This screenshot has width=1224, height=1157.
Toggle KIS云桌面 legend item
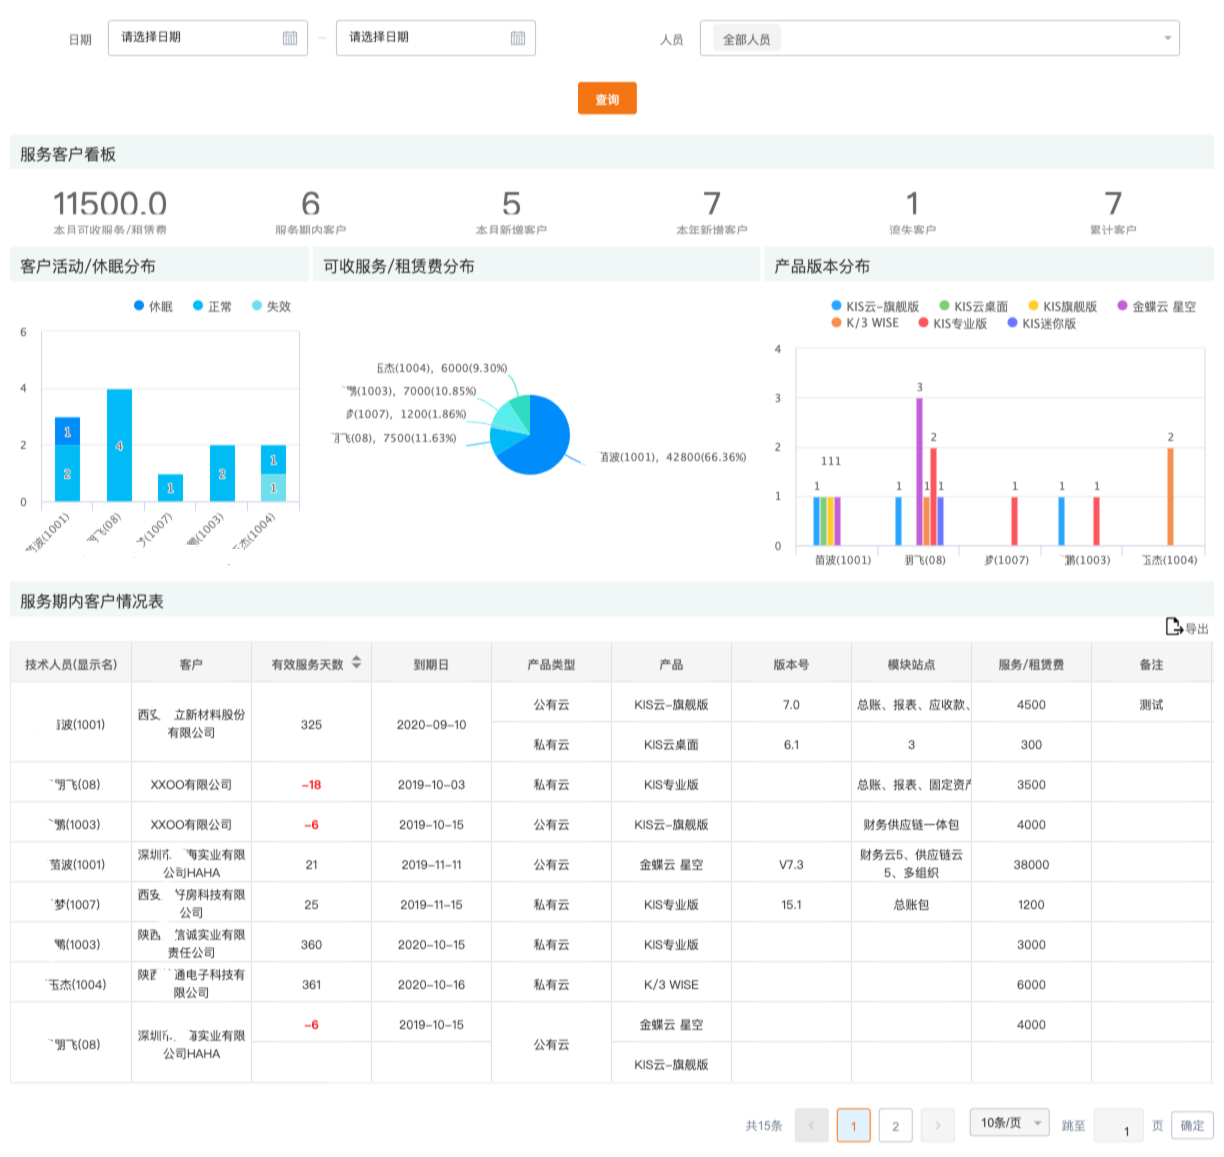pyautogui.click(x=973, y=306)
